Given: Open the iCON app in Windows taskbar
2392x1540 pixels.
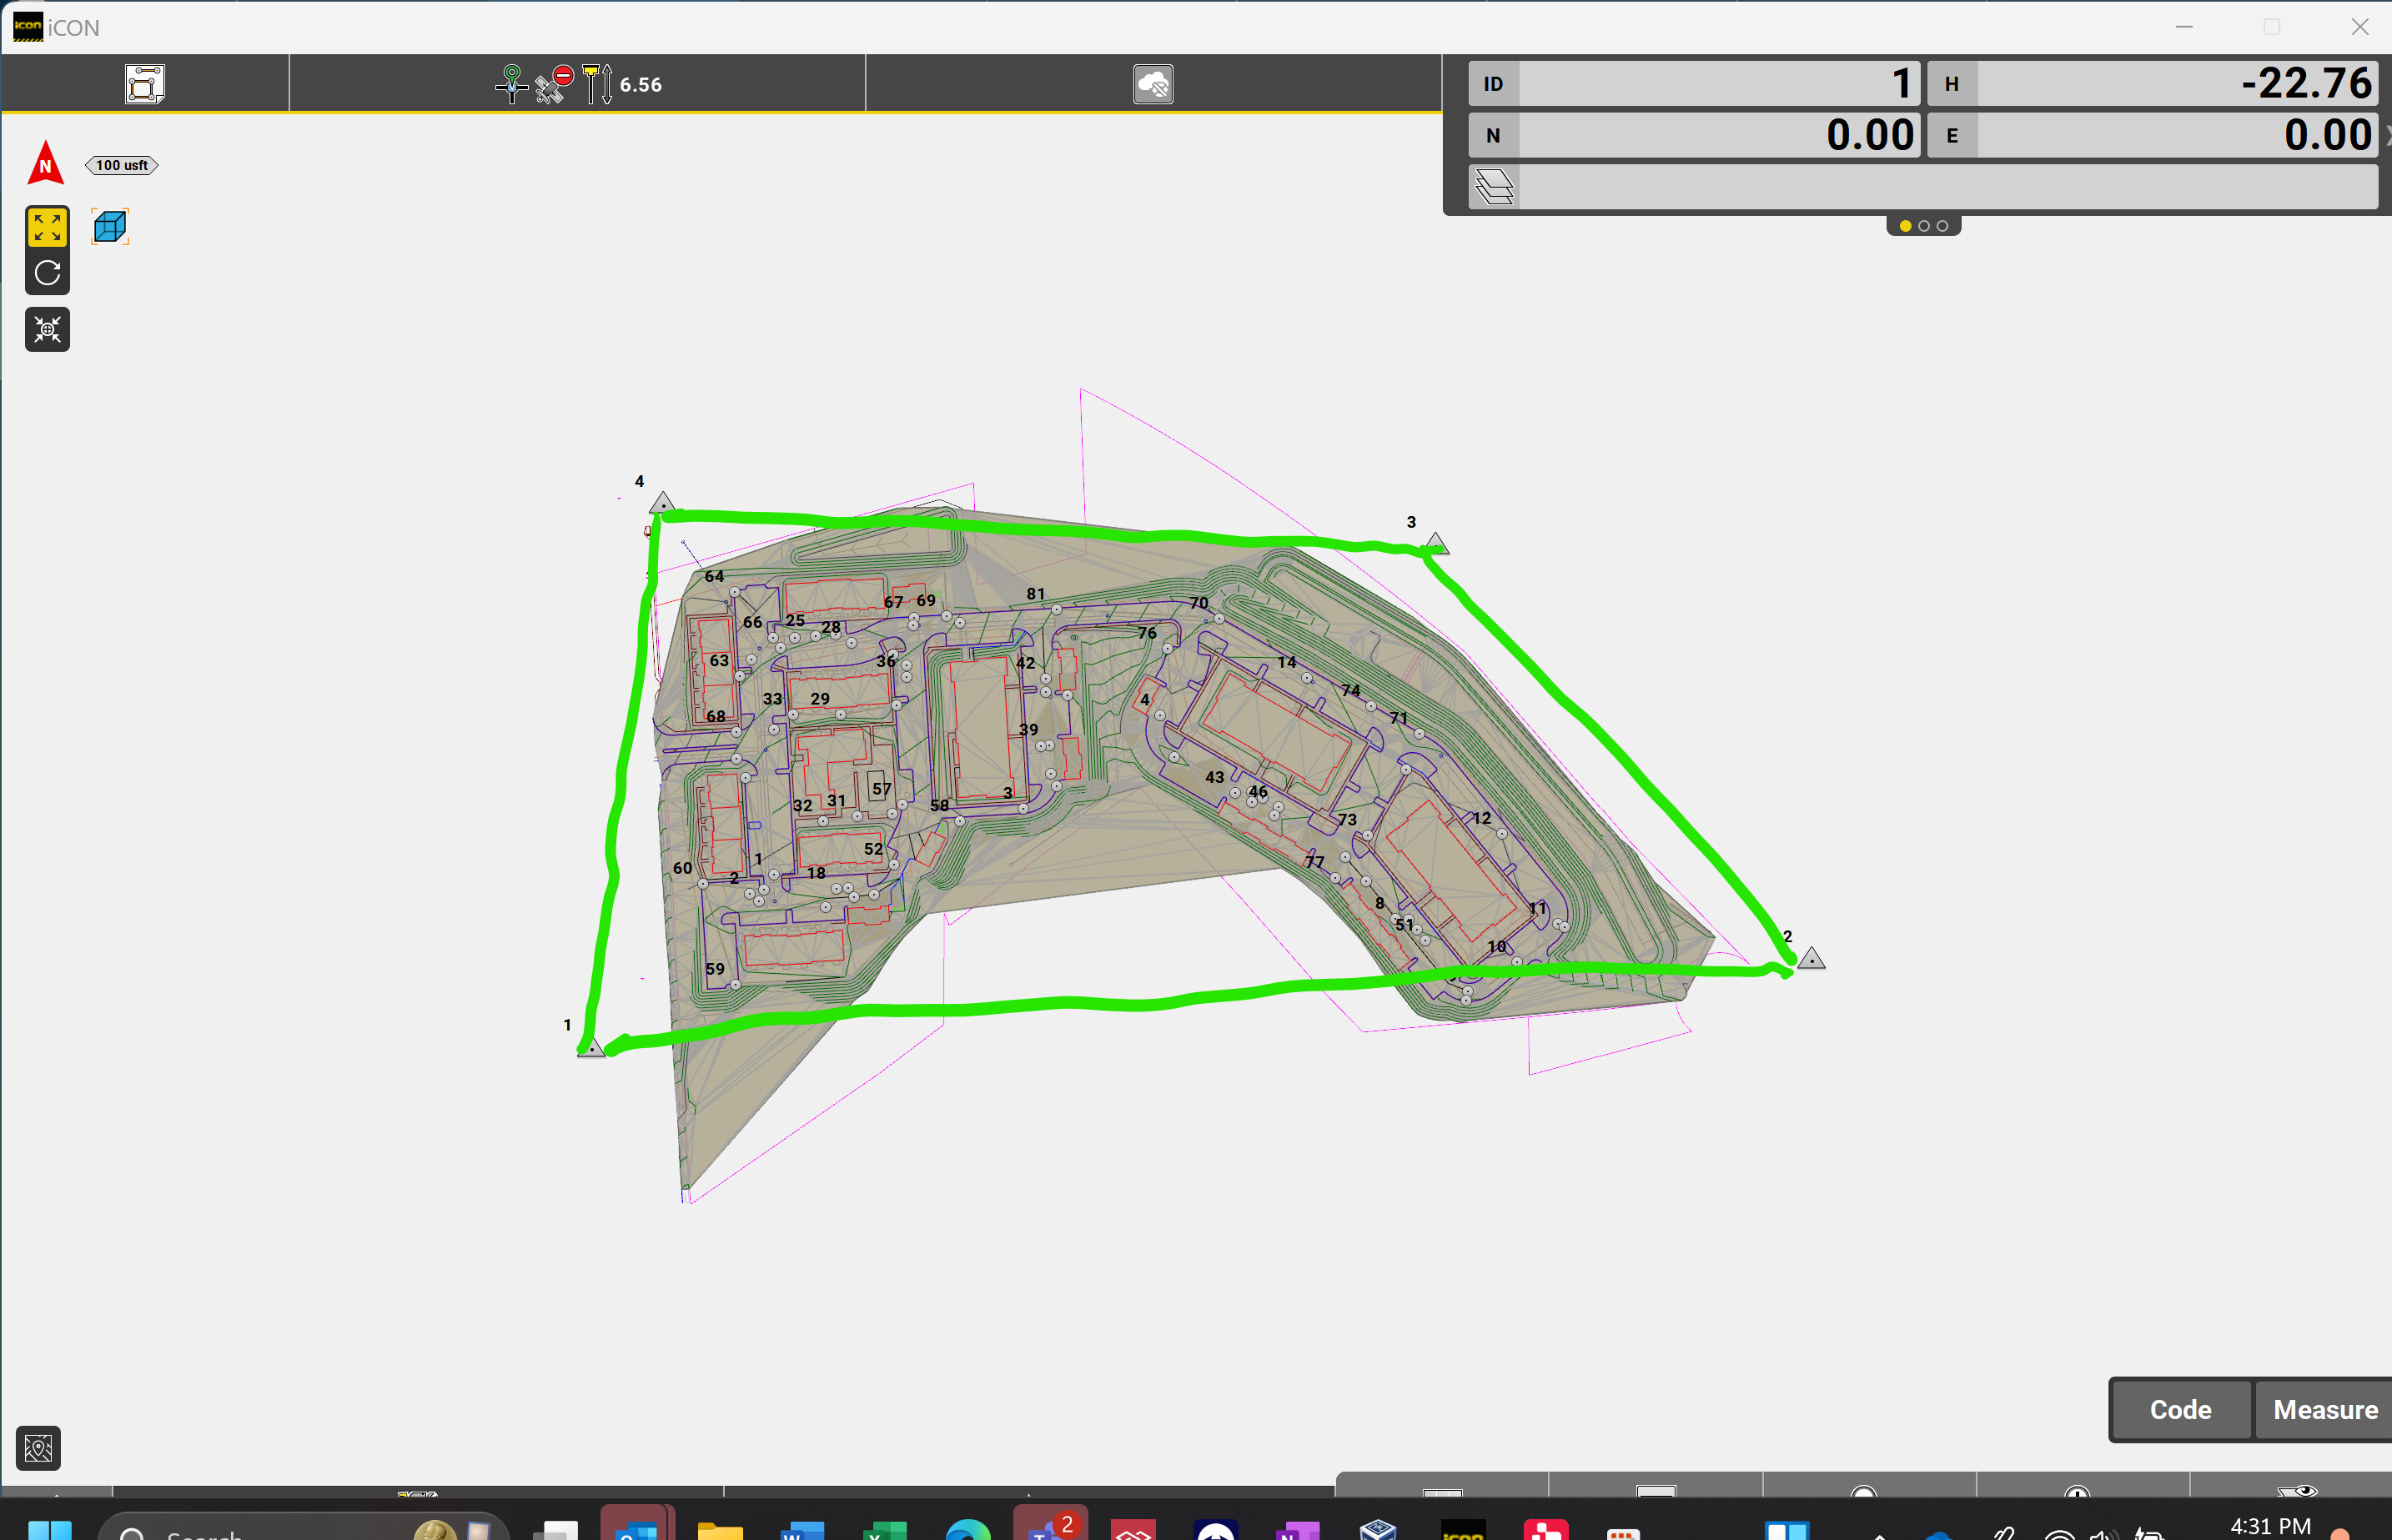Looking at the screenshot, I should tap(1463, 1530).
